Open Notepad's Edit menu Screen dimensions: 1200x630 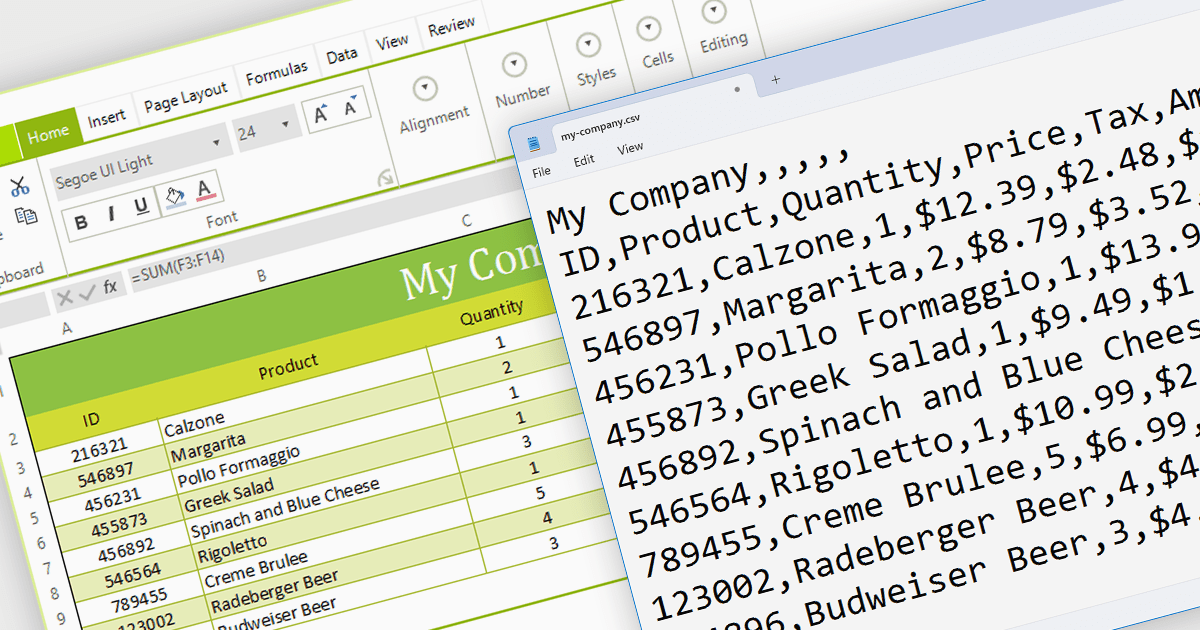coord(584,160)
